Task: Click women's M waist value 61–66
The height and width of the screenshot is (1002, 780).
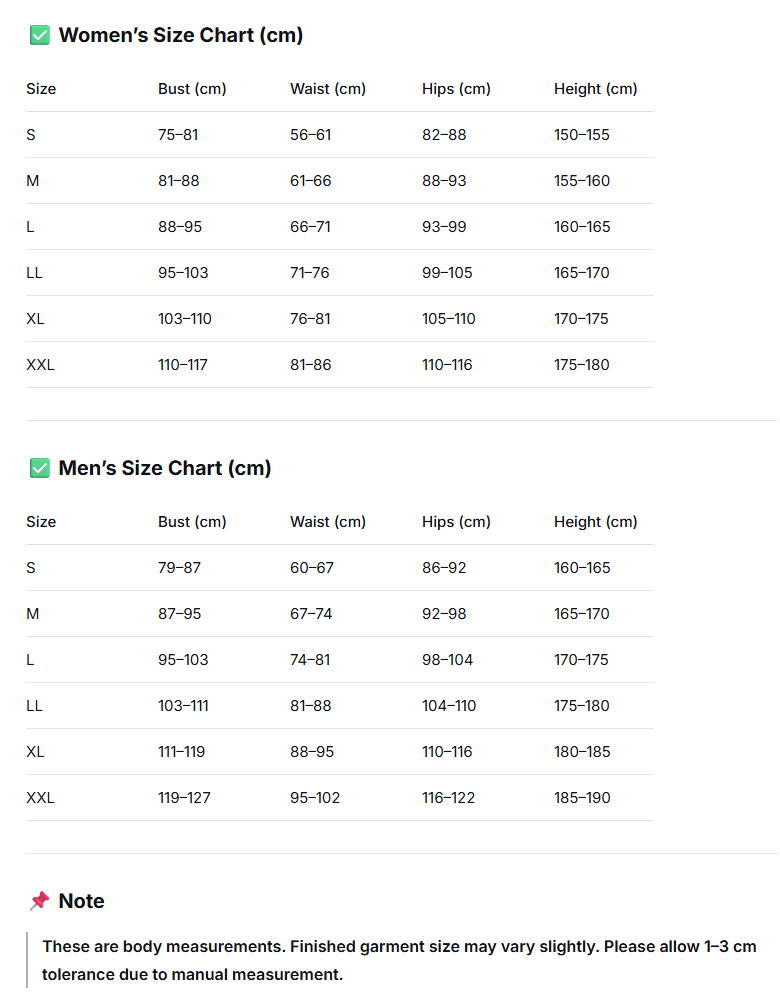Action: click(310, 181)
